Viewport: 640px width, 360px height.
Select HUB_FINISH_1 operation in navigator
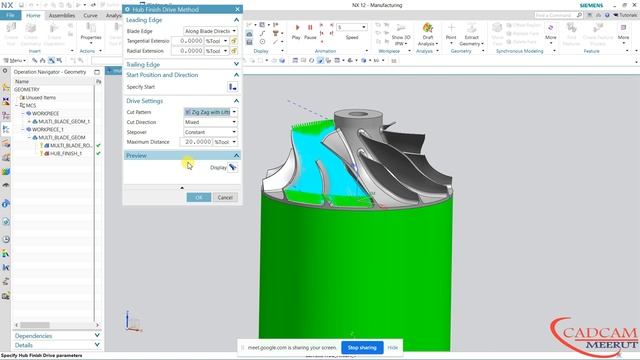[x=66, y=153]
